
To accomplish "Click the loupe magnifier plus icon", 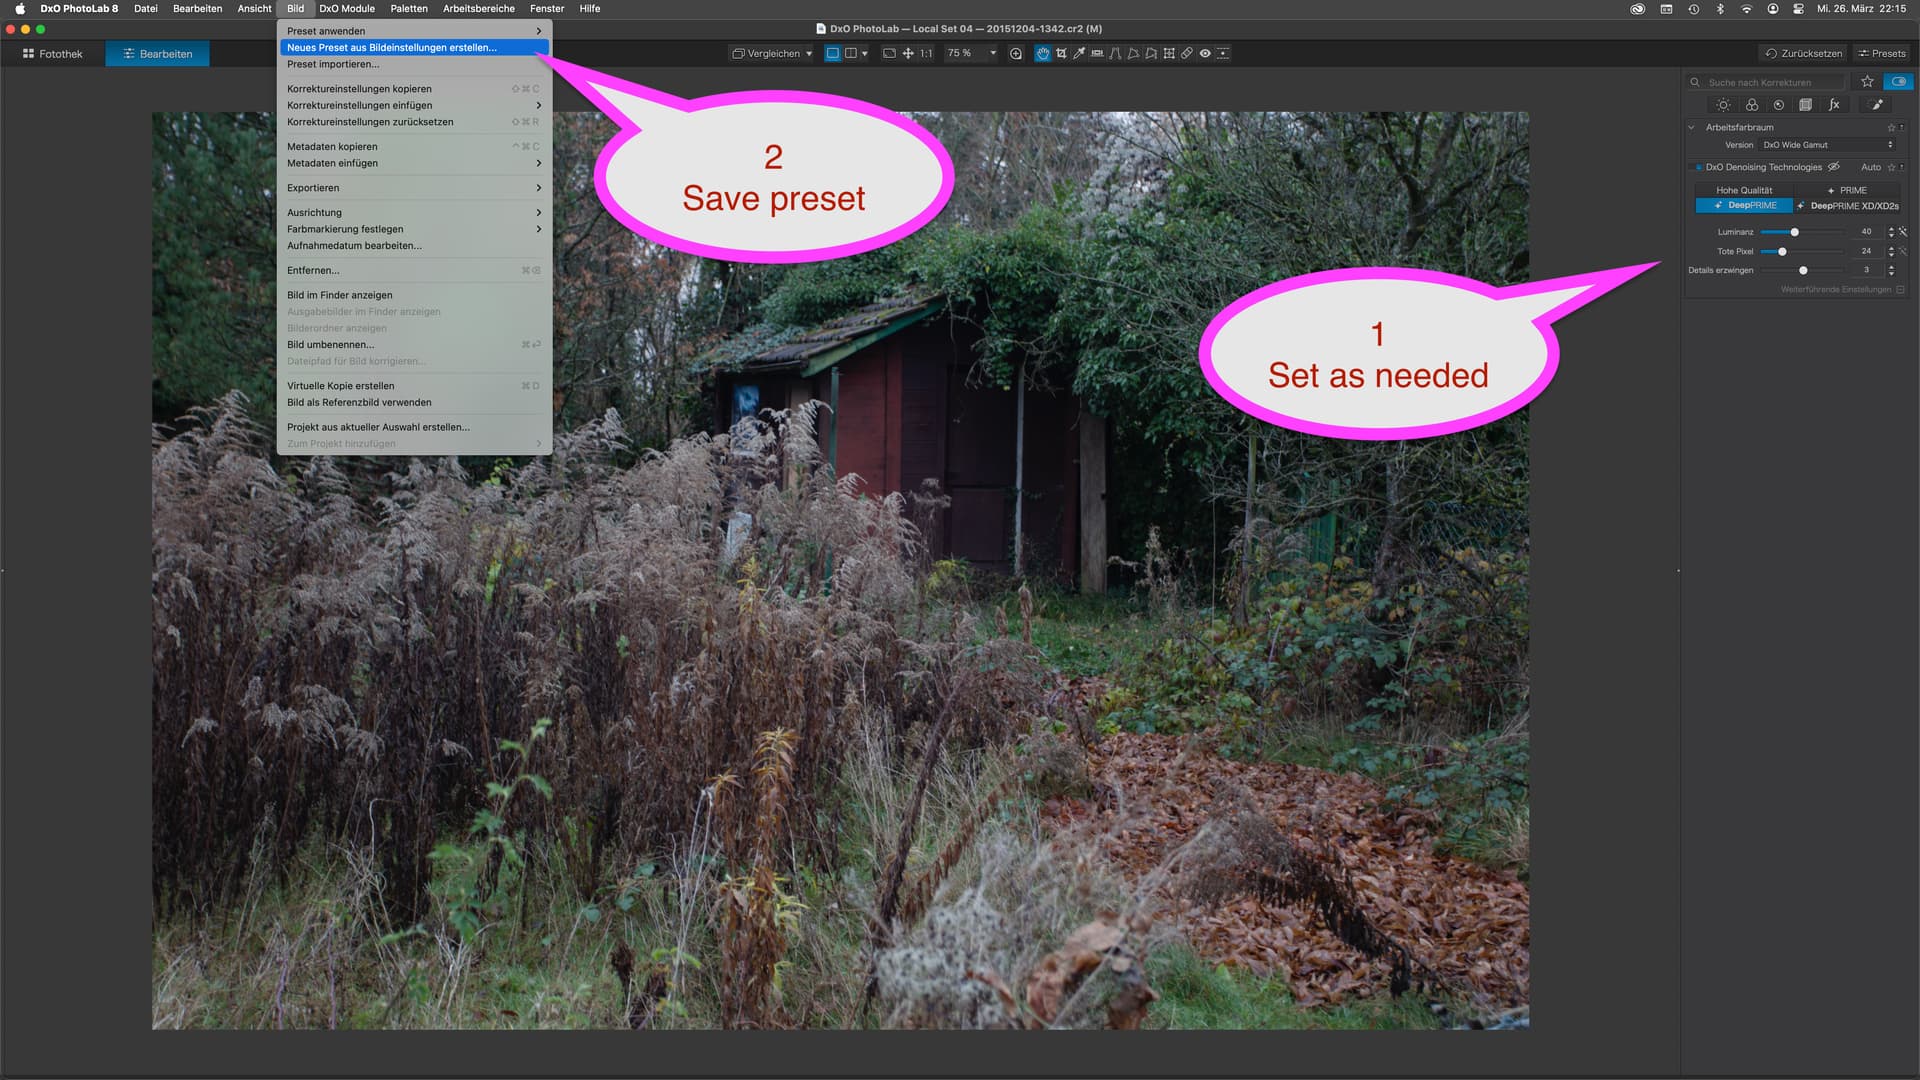I will [1016, 53].
